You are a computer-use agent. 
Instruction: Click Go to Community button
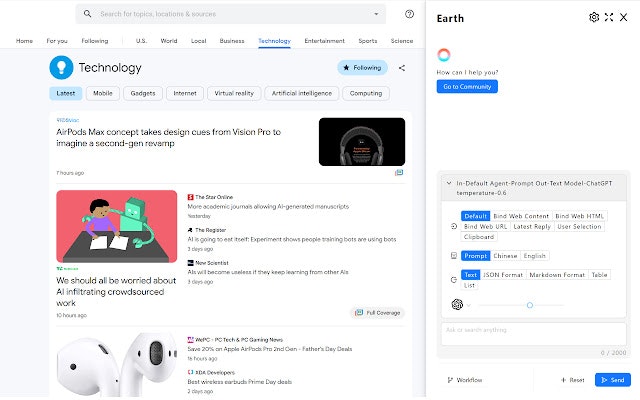pos(467,87)
